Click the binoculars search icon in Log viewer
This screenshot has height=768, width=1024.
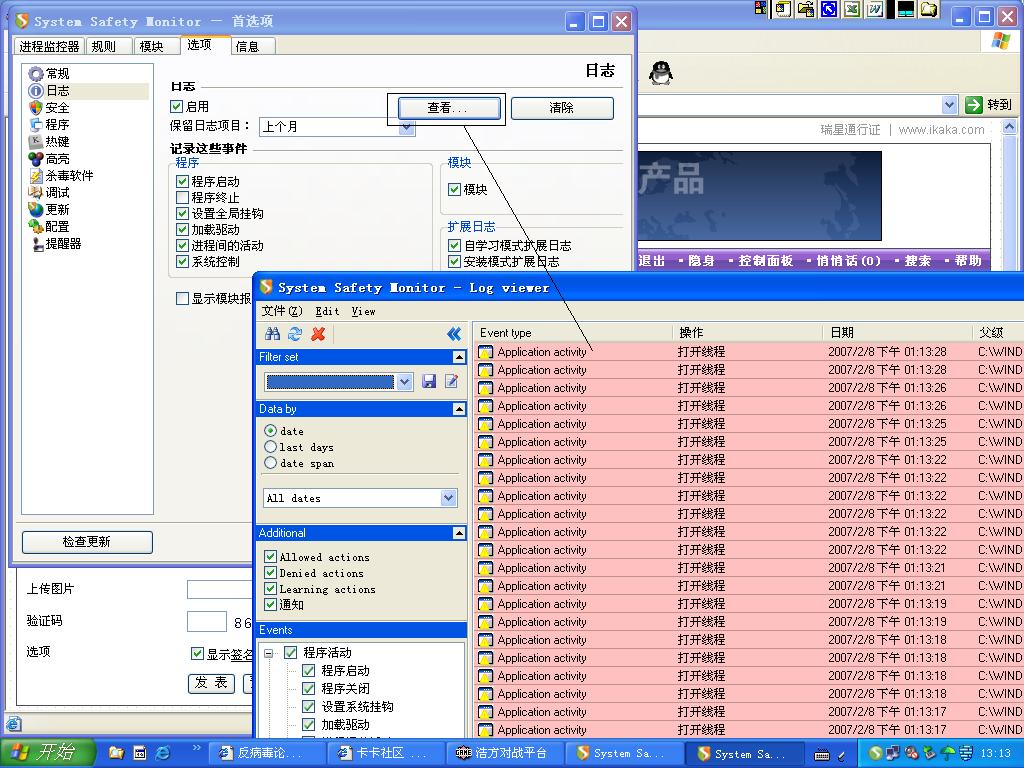tap(273, 334)
